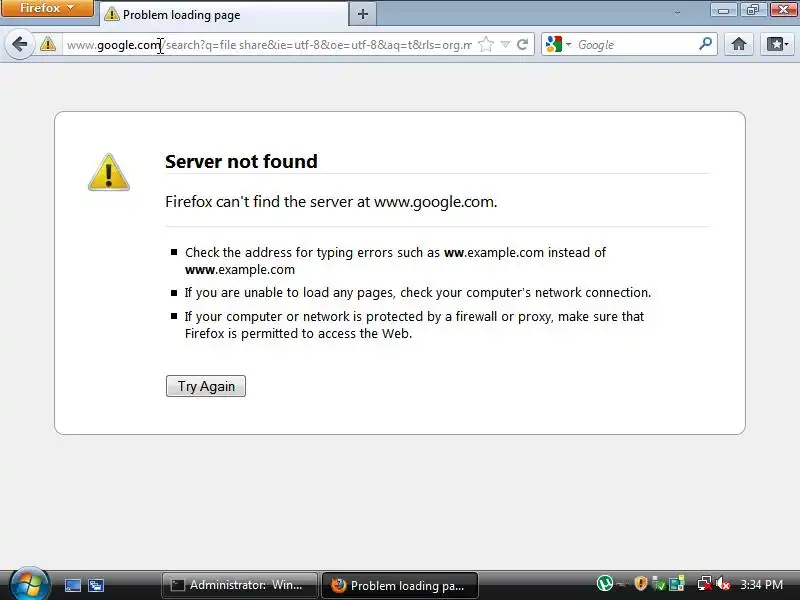The height and width of the screenshot is (600, 800).
Task: Click the 3:34 PM clock
Action: point(762,584)
